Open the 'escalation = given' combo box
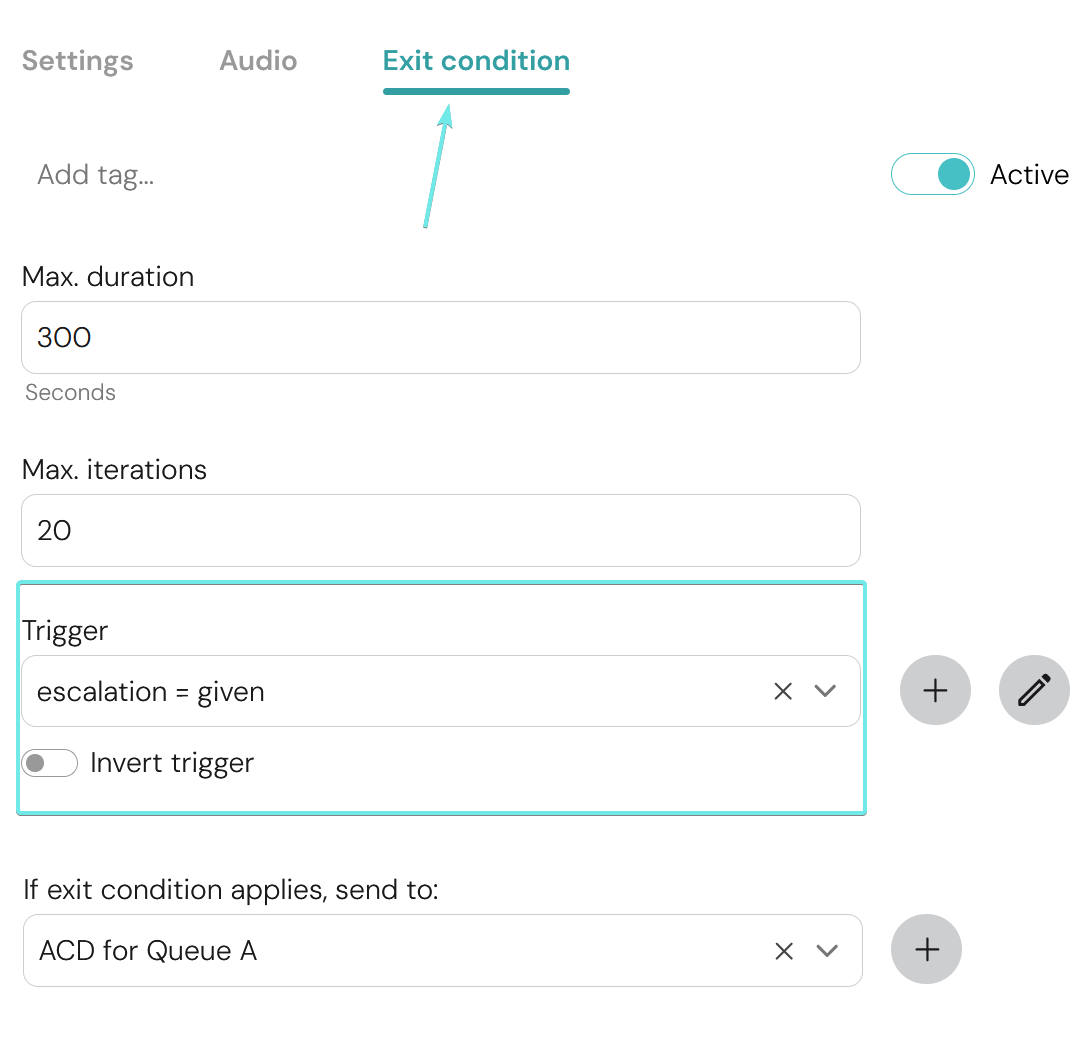The height and width of the screenshot is (1047, 1088). [390, 691]
